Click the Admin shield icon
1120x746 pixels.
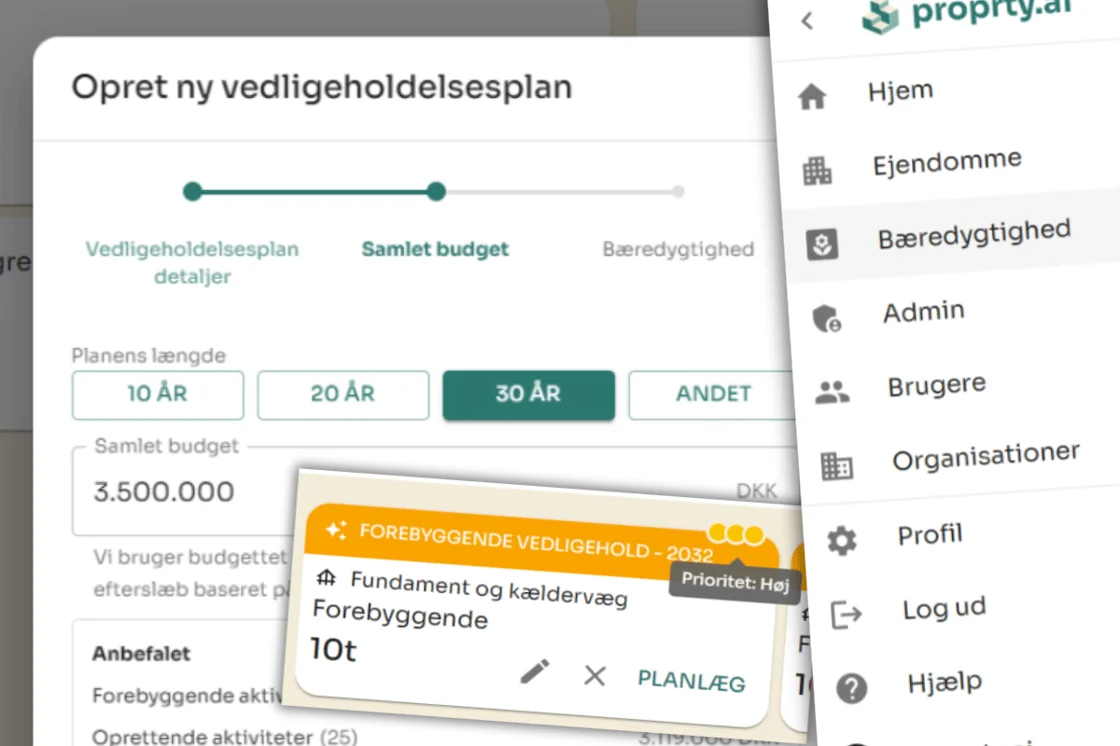click(827, 319)
